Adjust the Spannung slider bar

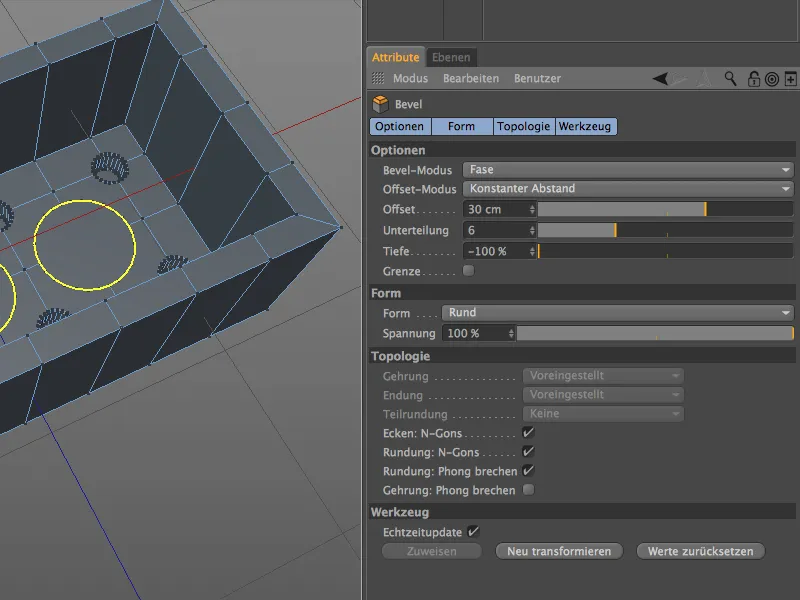[655, 334]
